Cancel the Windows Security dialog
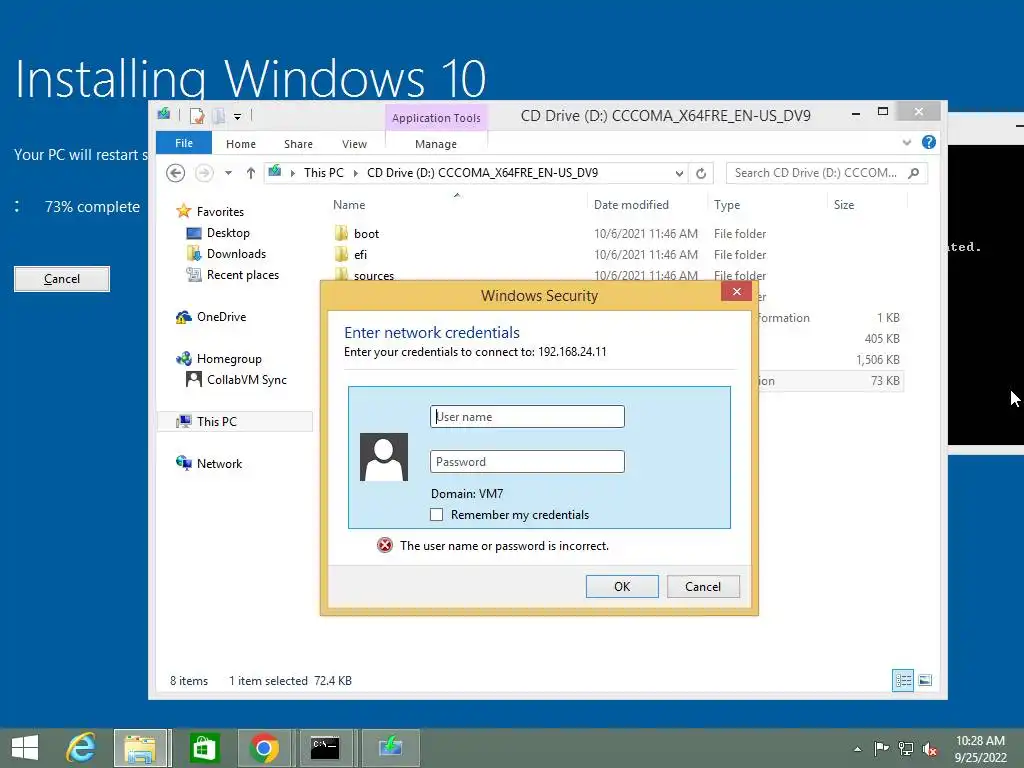 pos(703,586)
